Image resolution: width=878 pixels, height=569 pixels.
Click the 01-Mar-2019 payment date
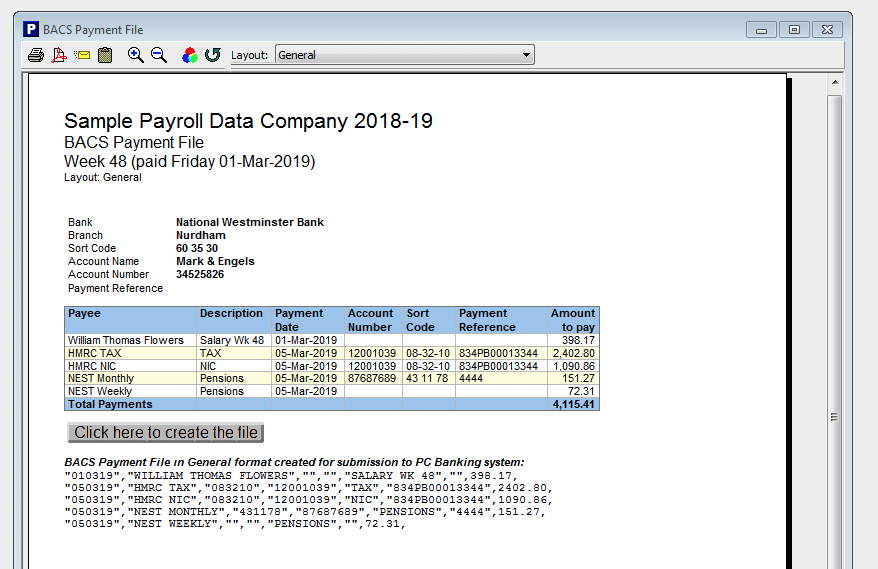[306, 340]
